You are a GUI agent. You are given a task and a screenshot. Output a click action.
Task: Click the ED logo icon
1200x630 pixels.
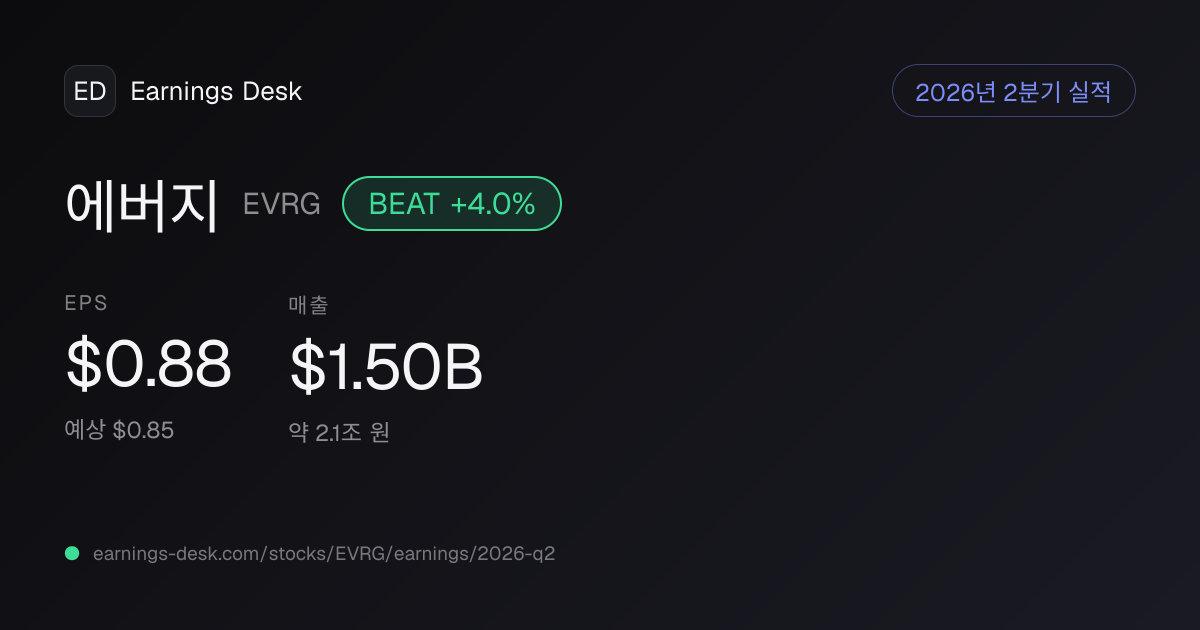click(90, 91)
